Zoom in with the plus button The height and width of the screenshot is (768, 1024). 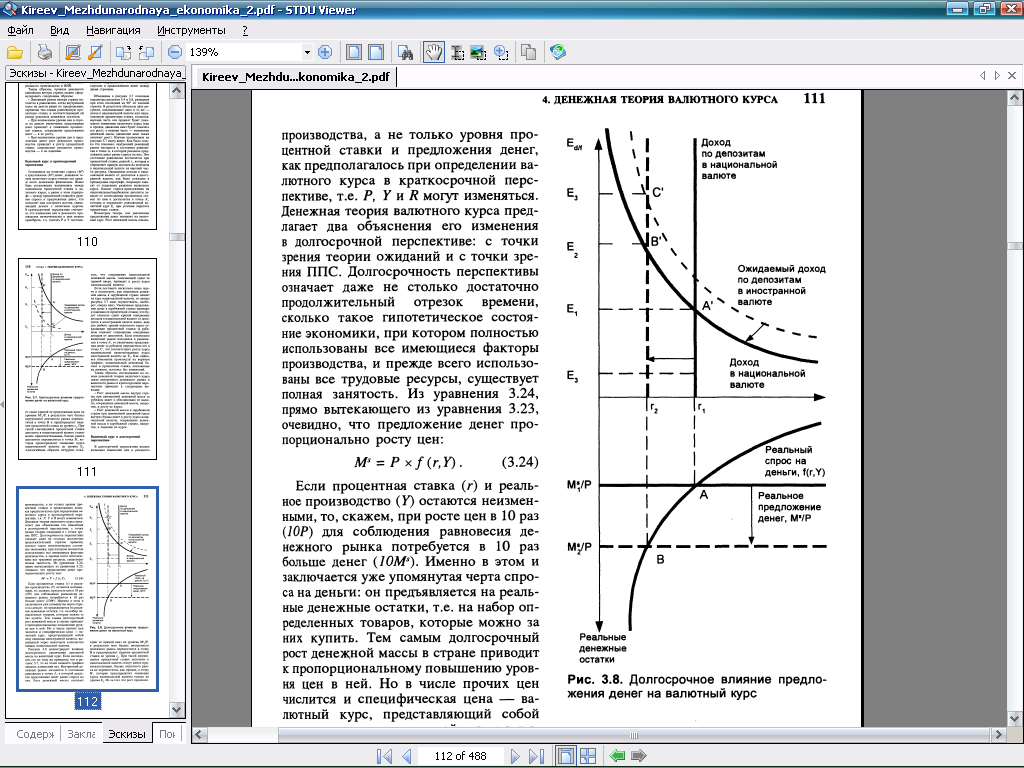(x=325, y=52)
